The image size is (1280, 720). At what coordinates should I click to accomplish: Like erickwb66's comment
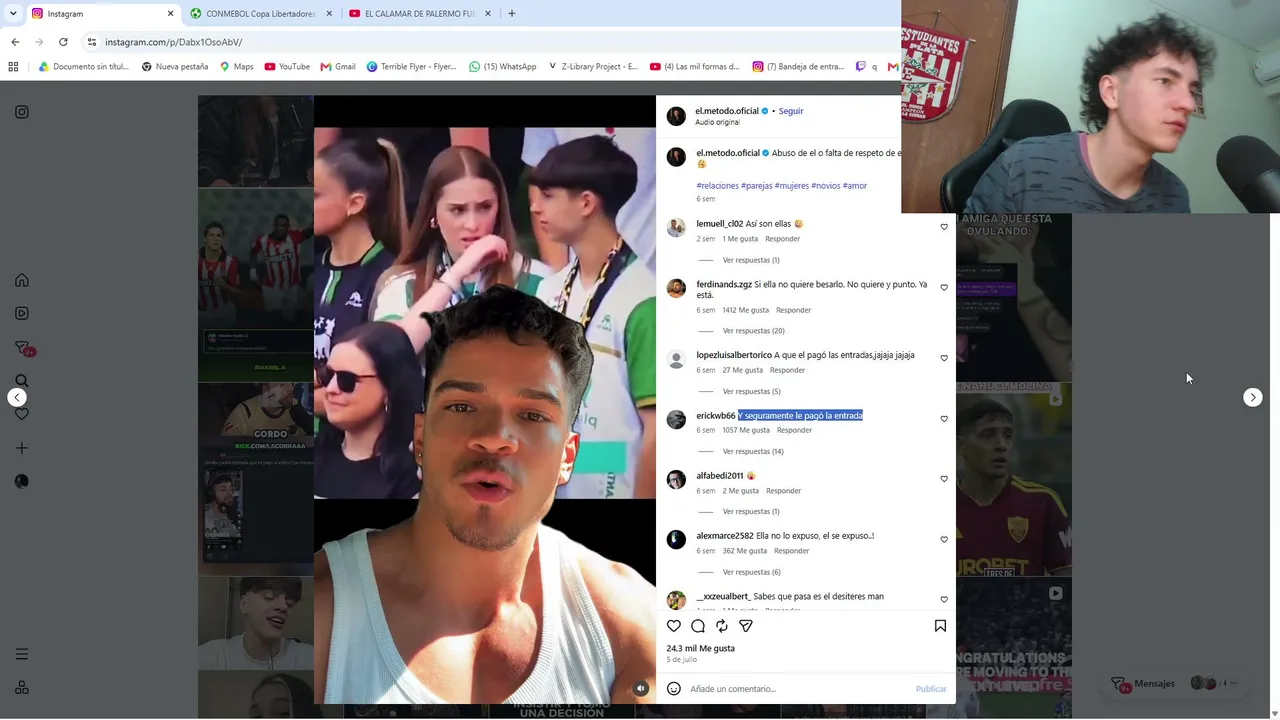pos(944,419)
